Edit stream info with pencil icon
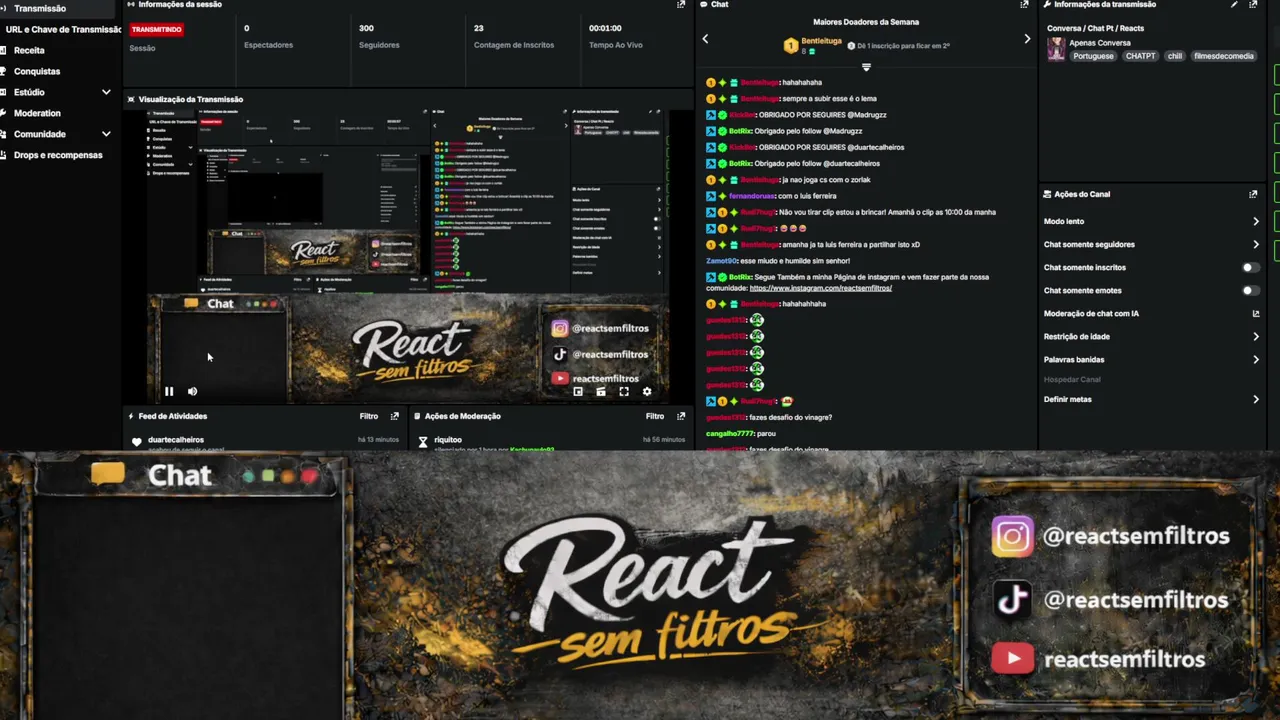 pos(1234,5)
